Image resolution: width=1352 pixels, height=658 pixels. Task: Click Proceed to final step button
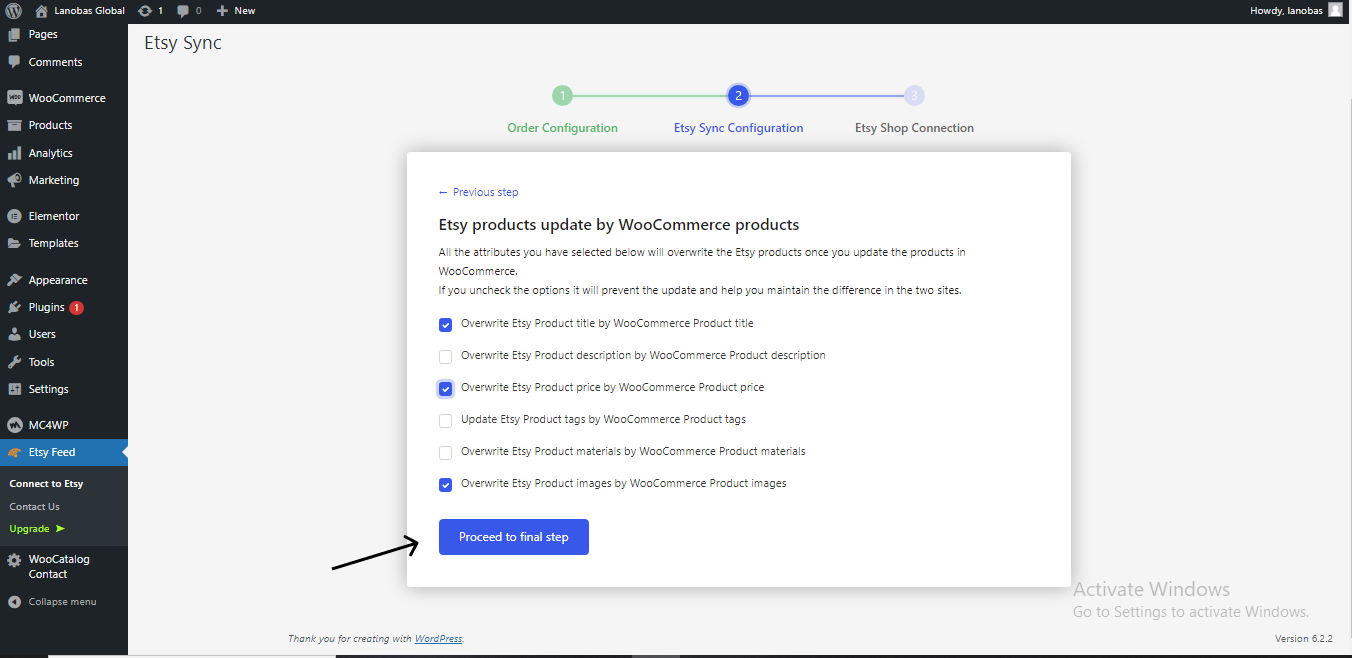(514, 537)
